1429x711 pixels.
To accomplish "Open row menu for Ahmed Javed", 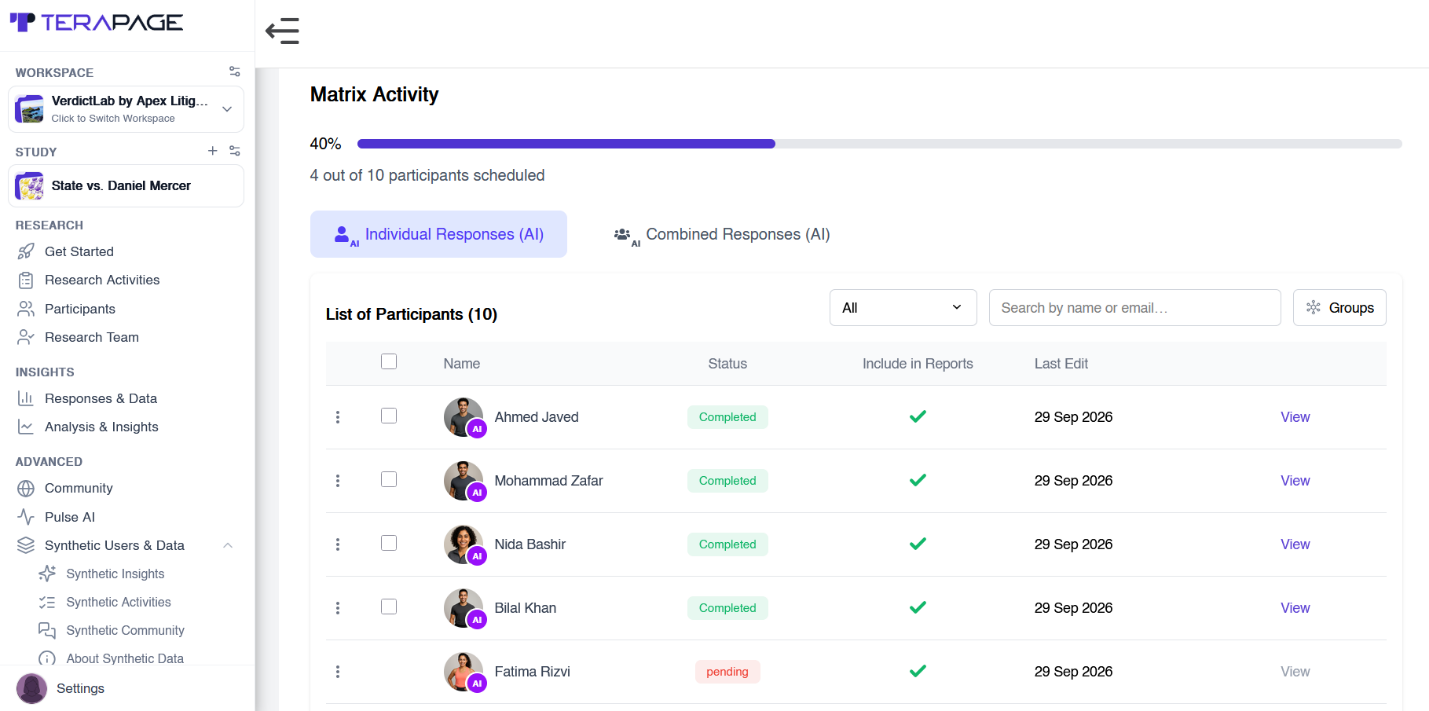I will click(338, 417).
